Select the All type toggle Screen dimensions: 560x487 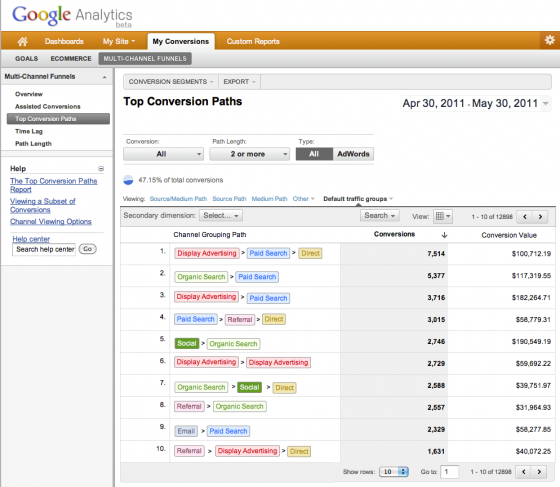[x=314, y=154]
